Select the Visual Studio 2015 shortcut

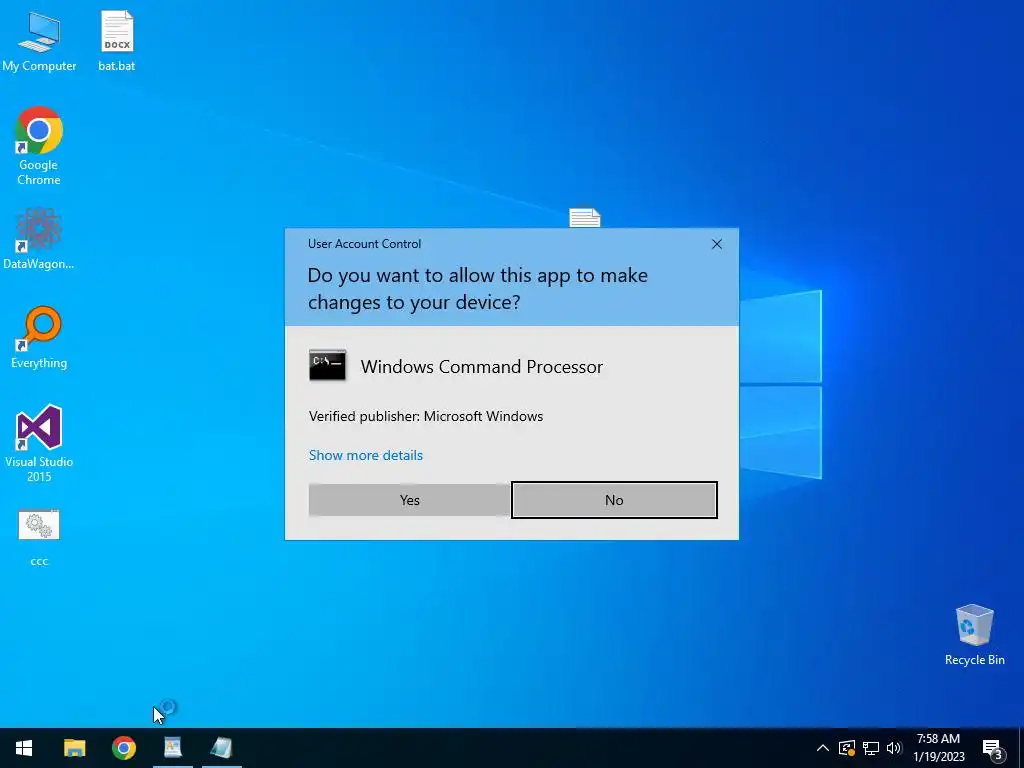coord(39,443)
